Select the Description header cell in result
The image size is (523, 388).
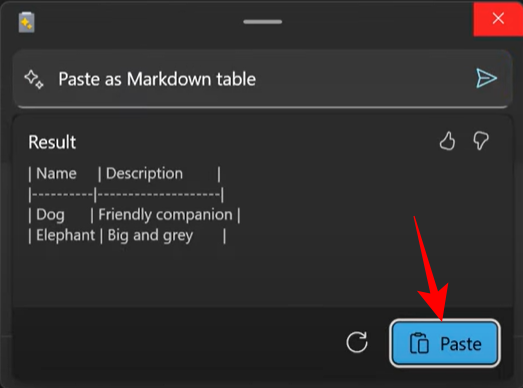144,173
